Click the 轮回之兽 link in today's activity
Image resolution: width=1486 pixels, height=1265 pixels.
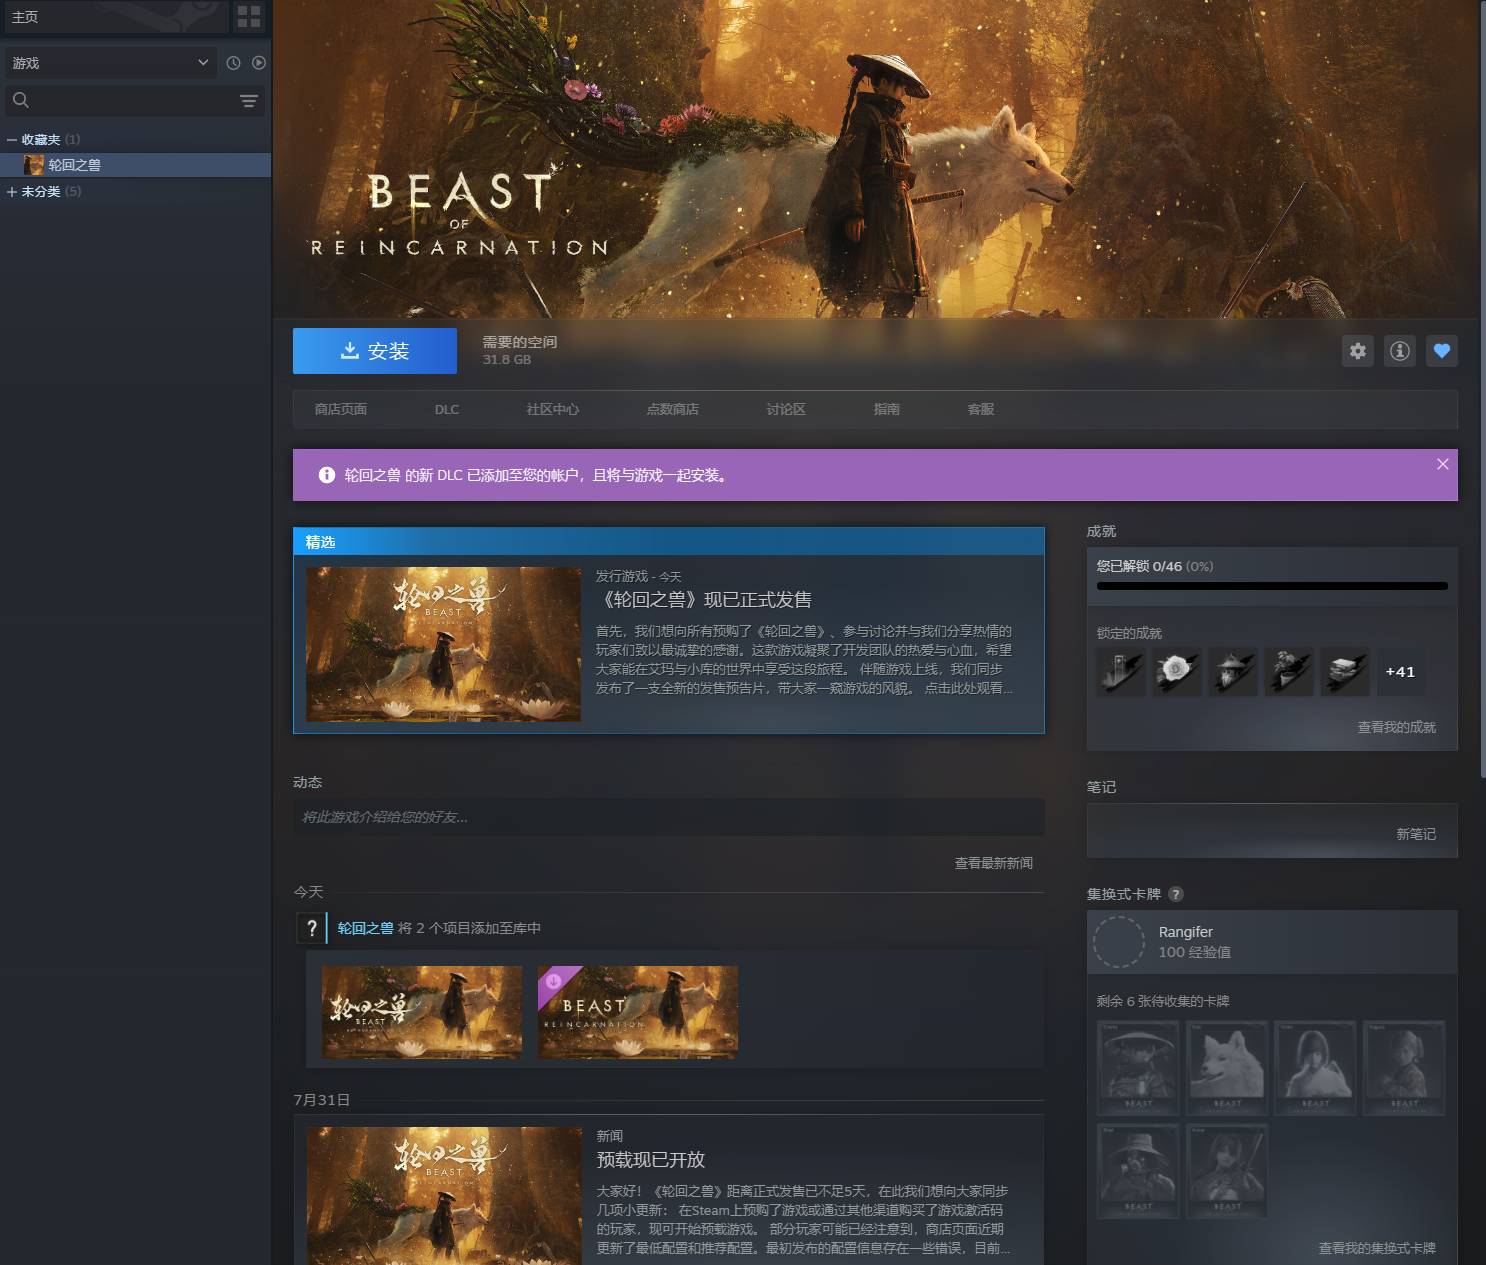tap(366, 928)
